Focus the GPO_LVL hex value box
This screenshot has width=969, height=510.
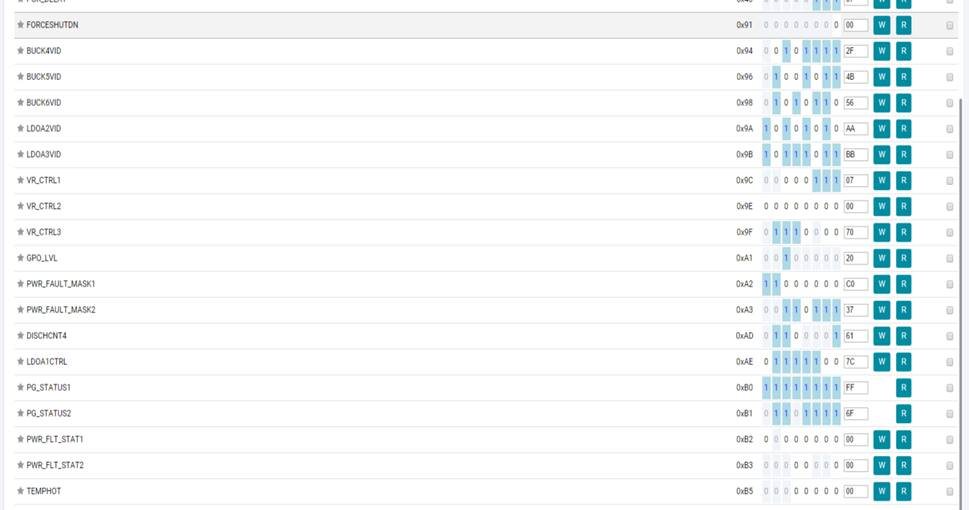(x=855, y=258)
